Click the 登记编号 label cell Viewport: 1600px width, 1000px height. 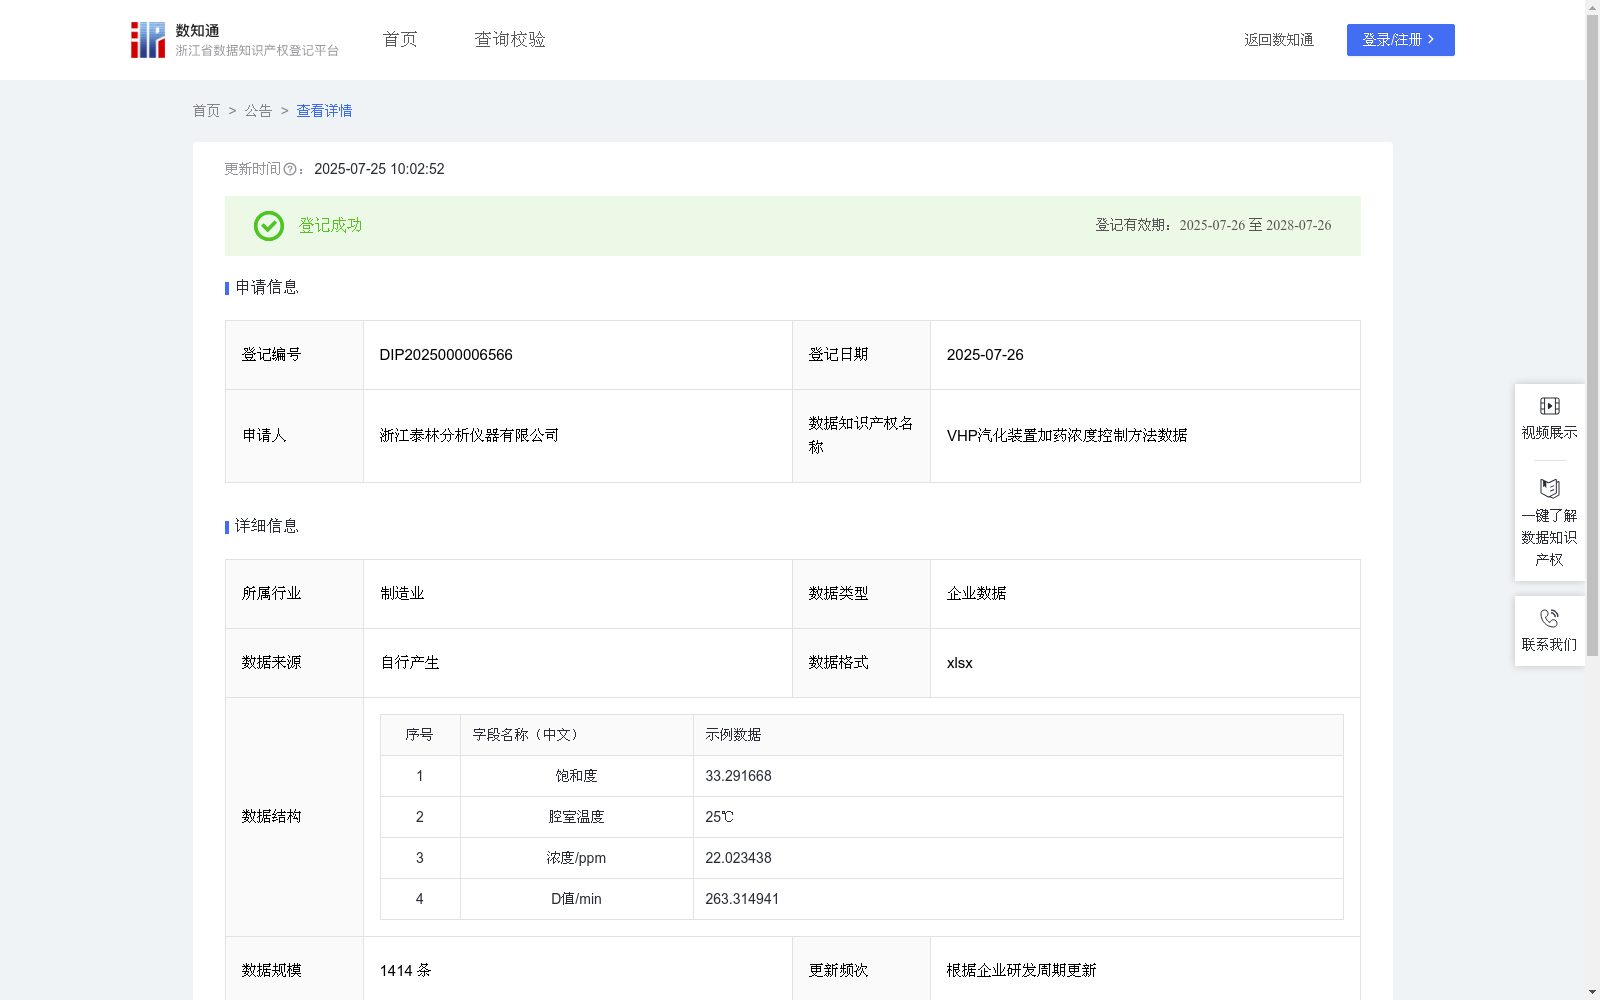(x=294, y=355)
